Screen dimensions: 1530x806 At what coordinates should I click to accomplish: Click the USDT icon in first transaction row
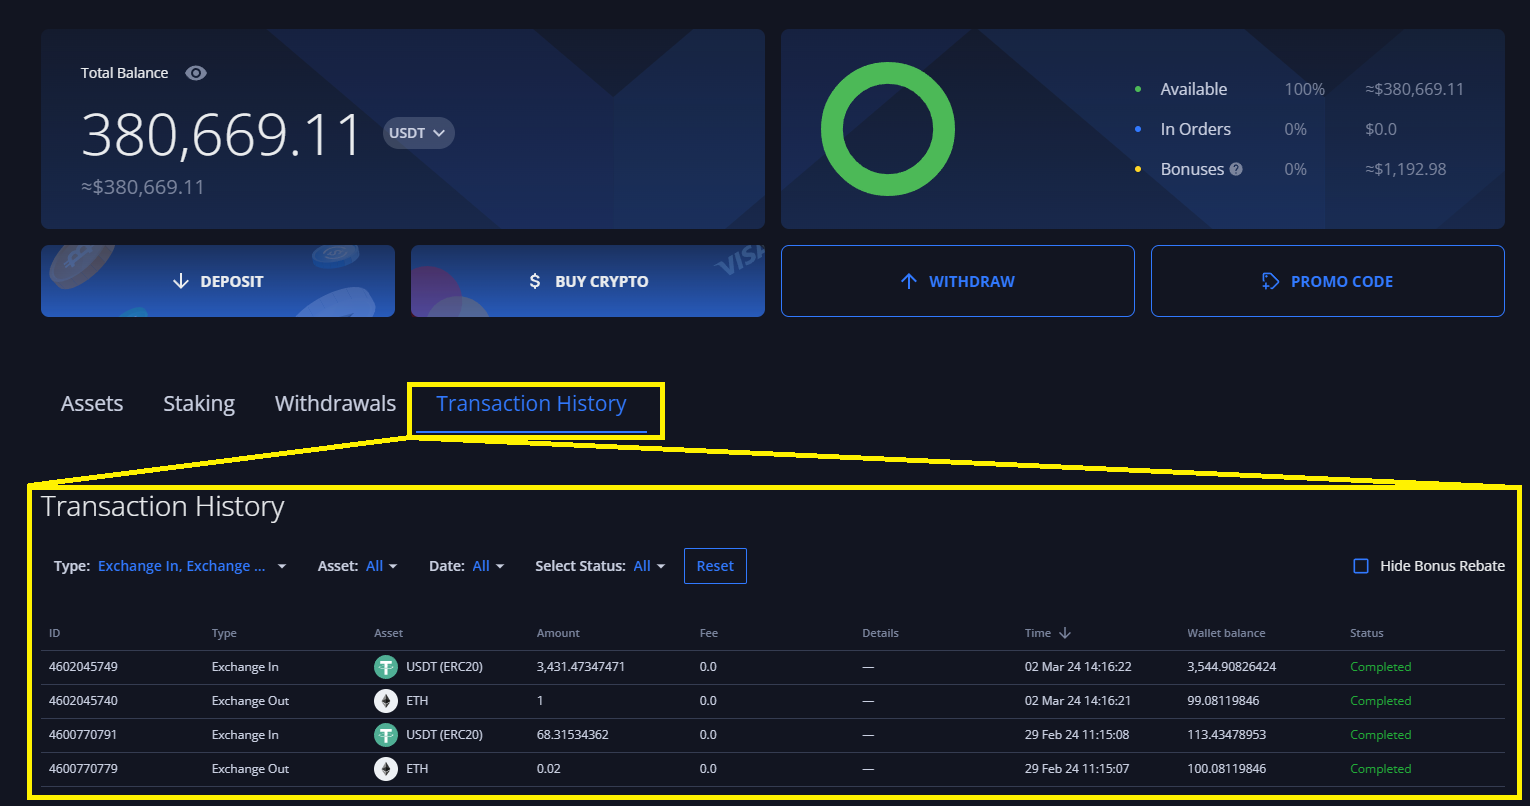coord(386,667)
